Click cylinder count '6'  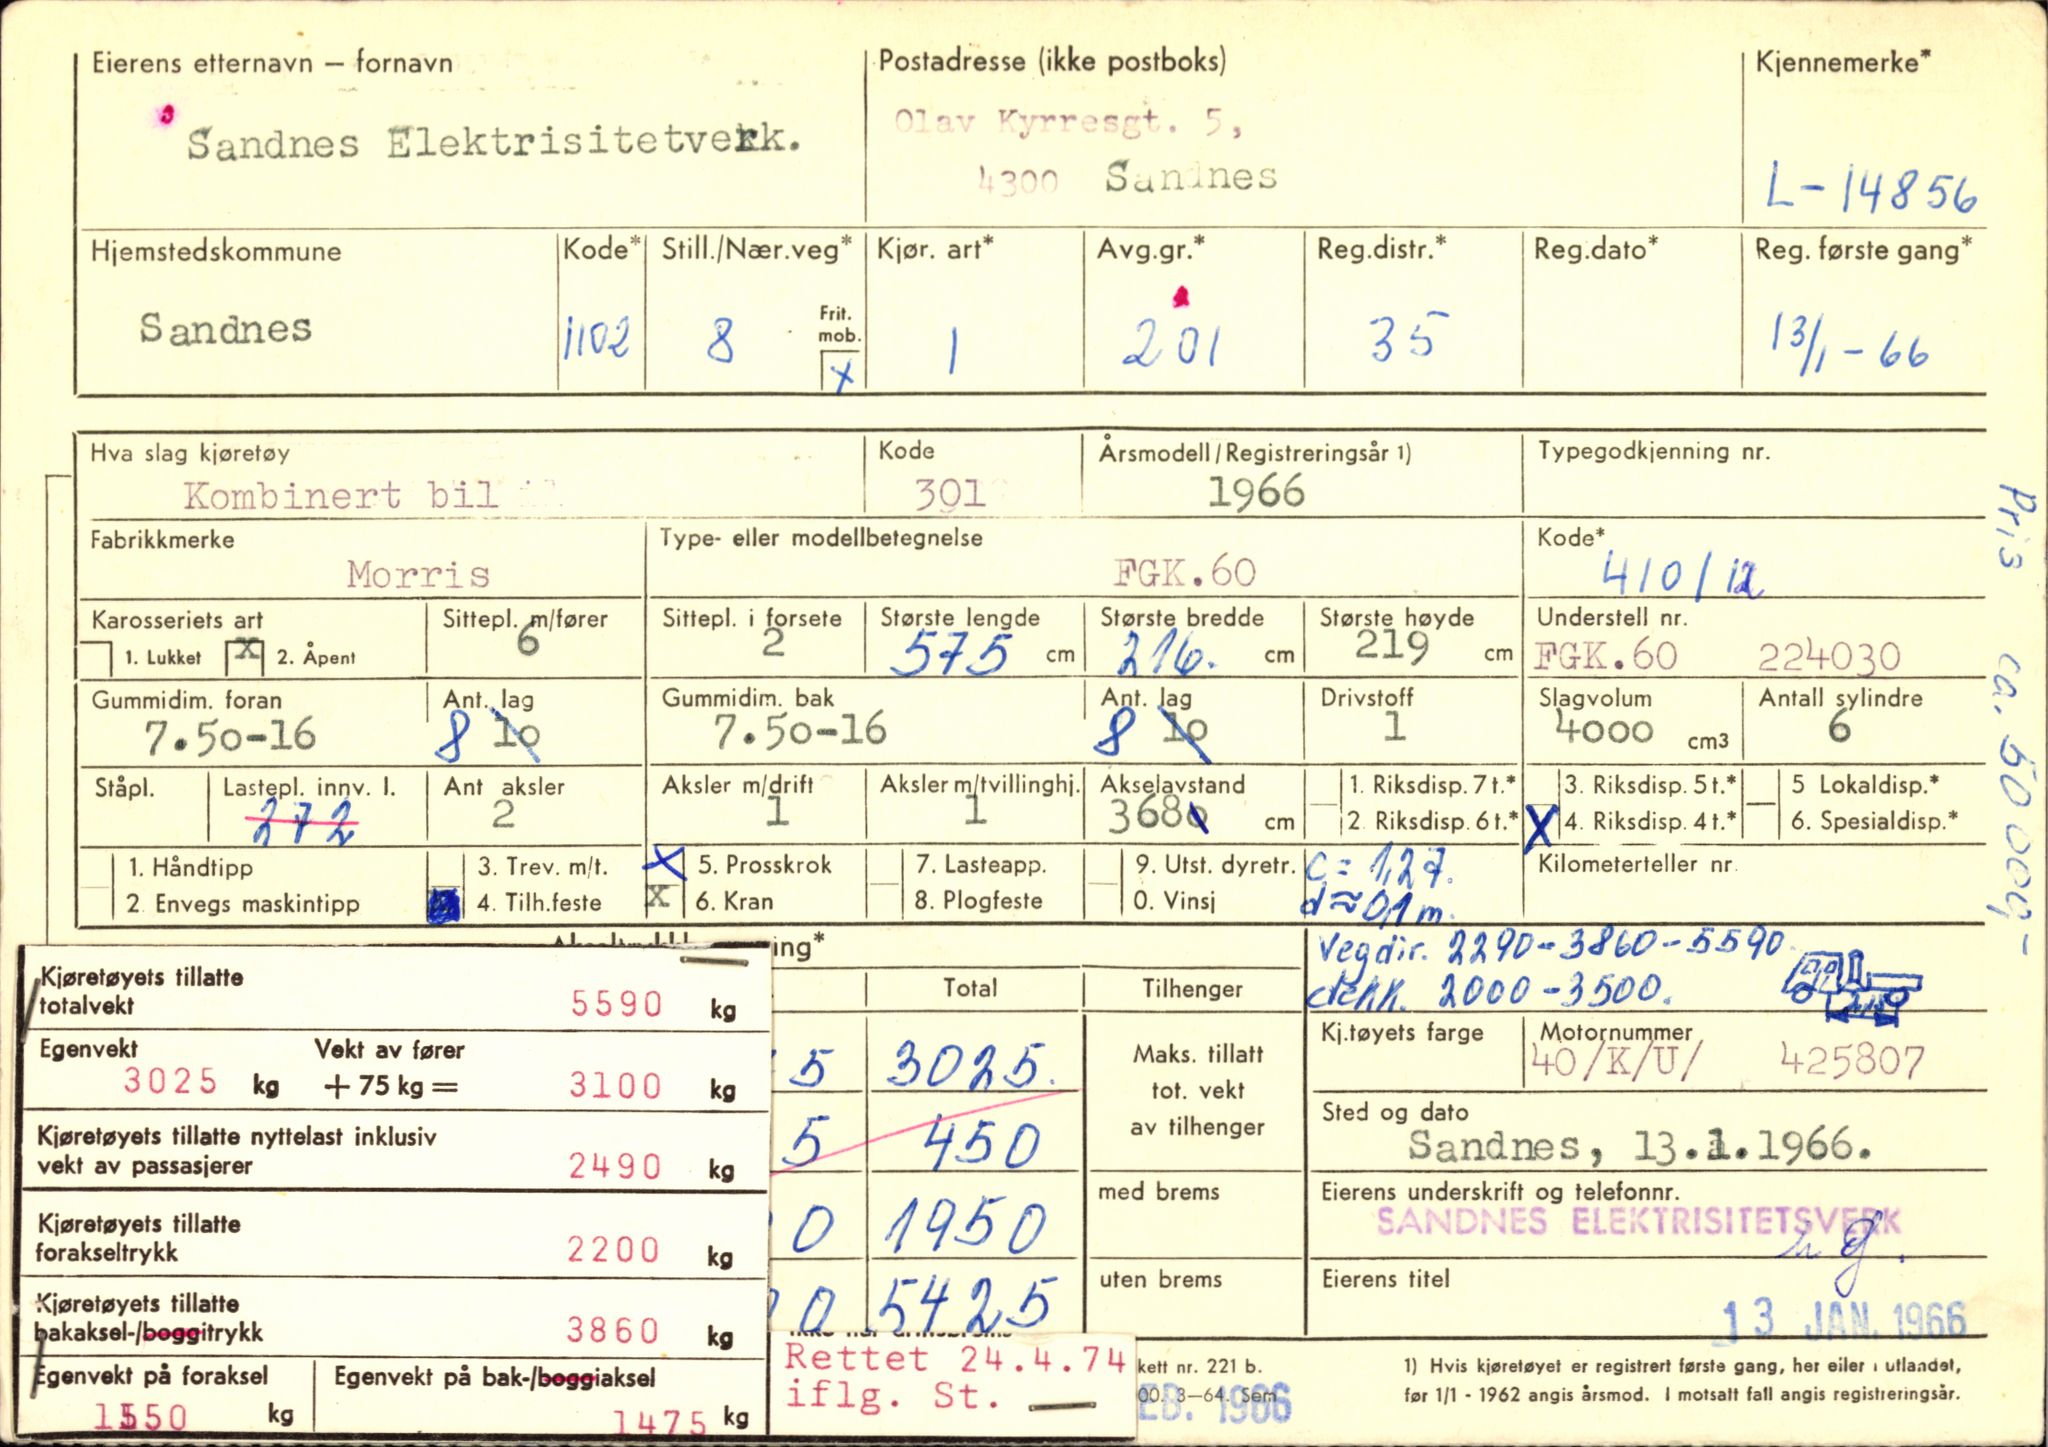pyautogui.click(x=1839, y=727)
